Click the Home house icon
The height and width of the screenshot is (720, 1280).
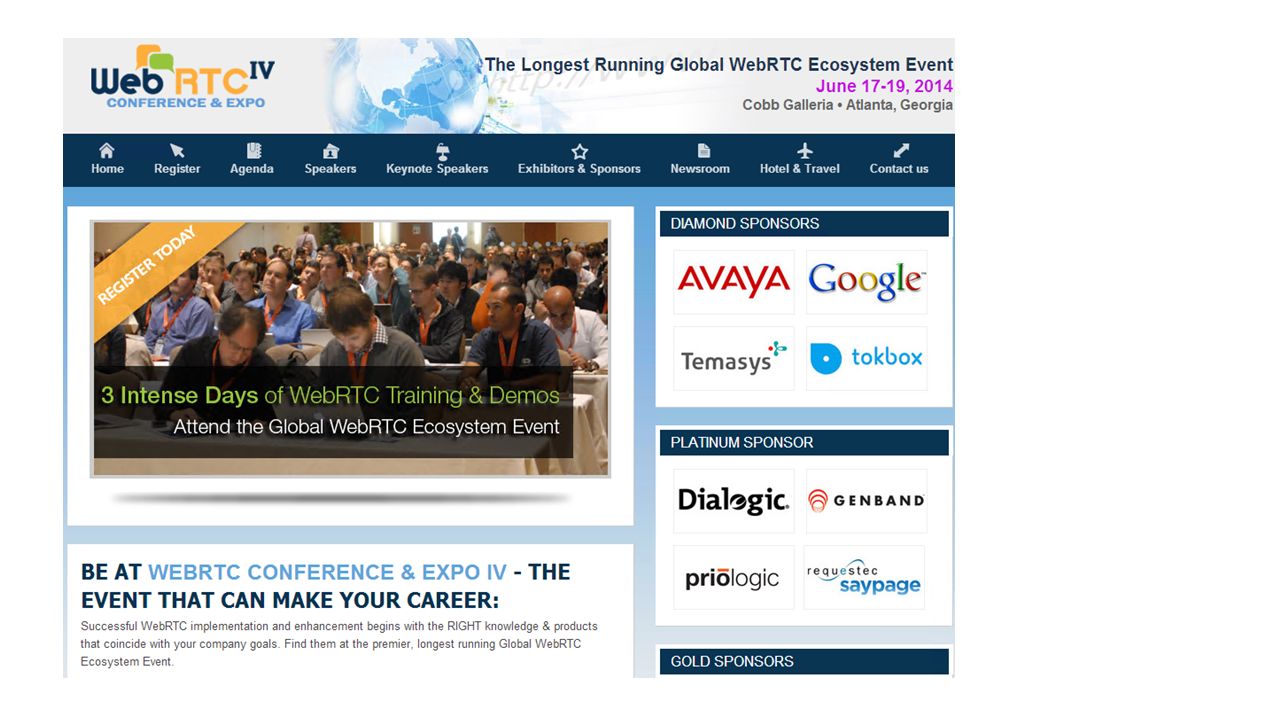coord(107,150)
